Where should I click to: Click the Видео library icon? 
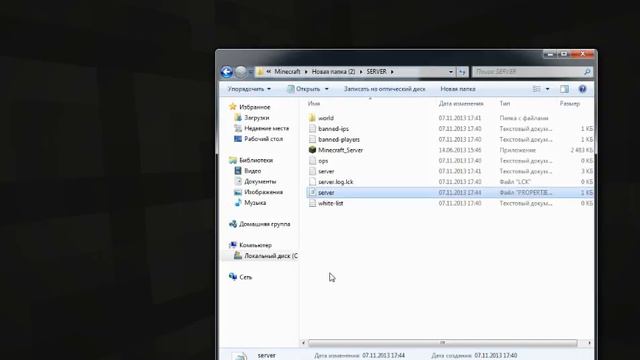pyautogui.click(x=238, y=171)
